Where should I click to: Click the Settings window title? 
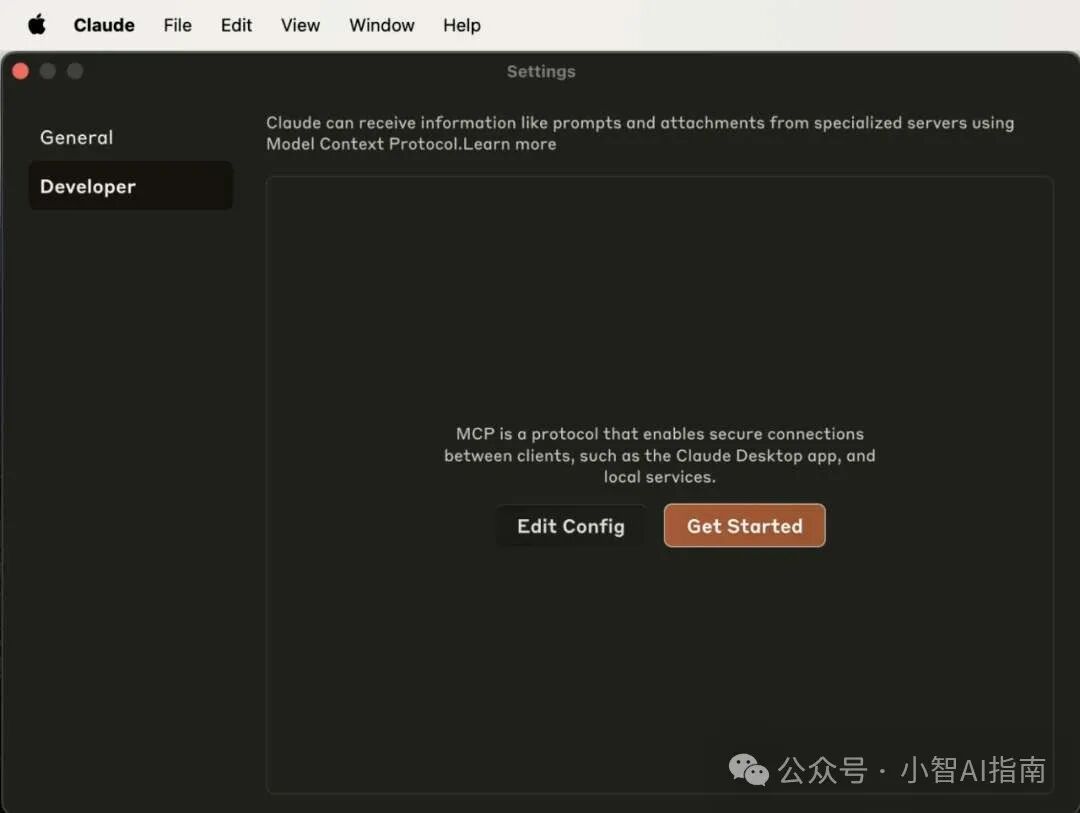(541, 72)
